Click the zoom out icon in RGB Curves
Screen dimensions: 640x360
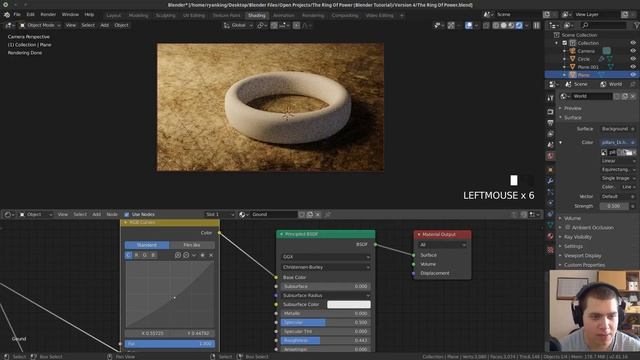pyautogui.click(x=186, y=255)
